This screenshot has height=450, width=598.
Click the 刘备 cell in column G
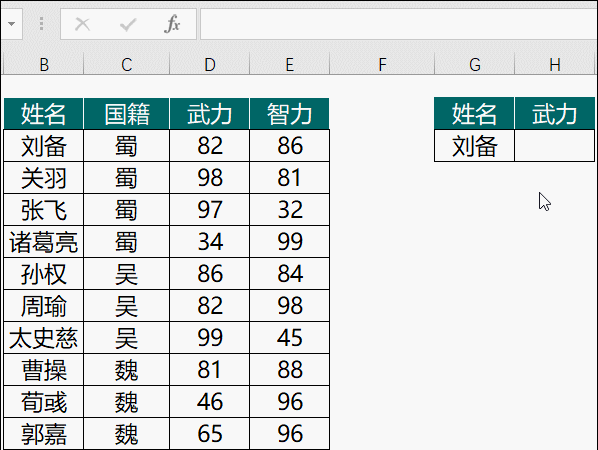474,146
